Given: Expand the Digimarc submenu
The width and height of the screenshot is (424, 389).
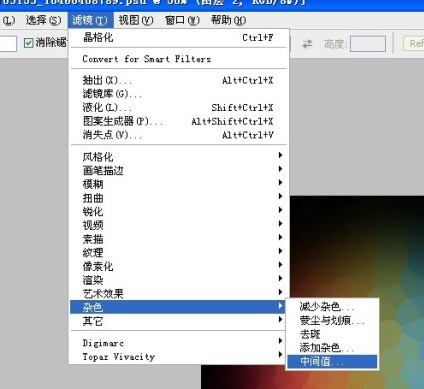Looking at the screenshot, I should click(x=178, y=342).
